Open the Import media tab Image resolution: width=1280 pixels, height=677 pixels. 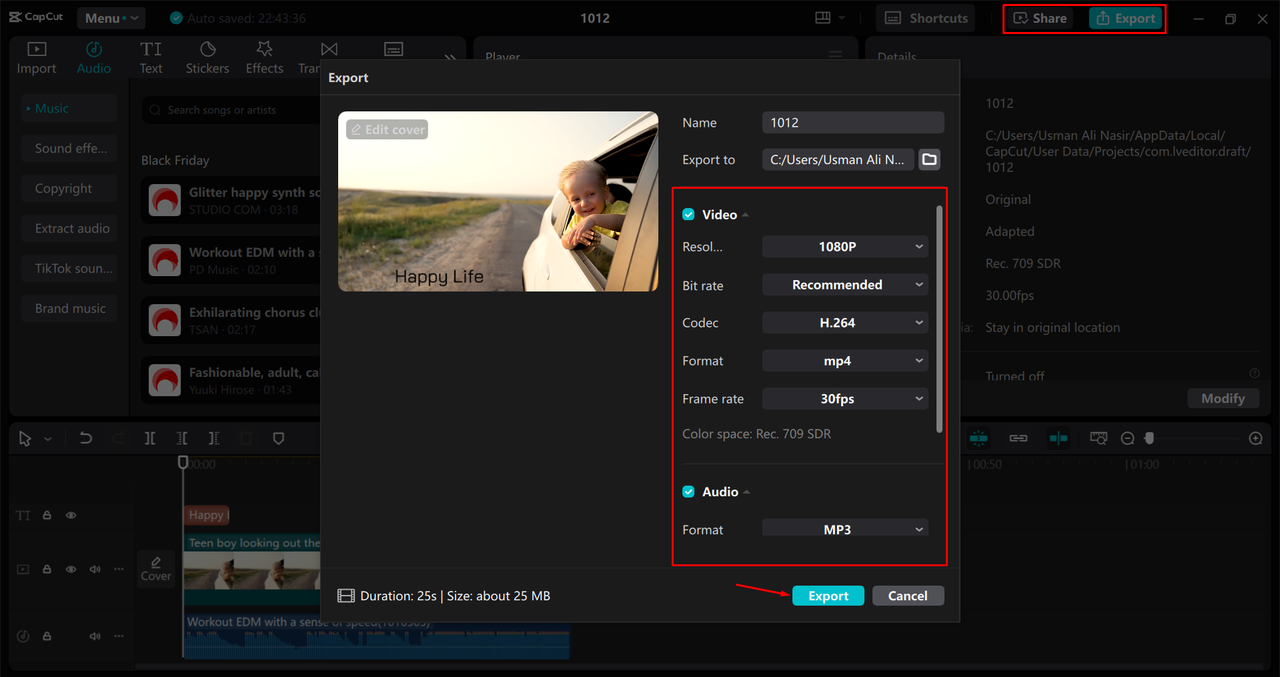[x=36, y=58]
